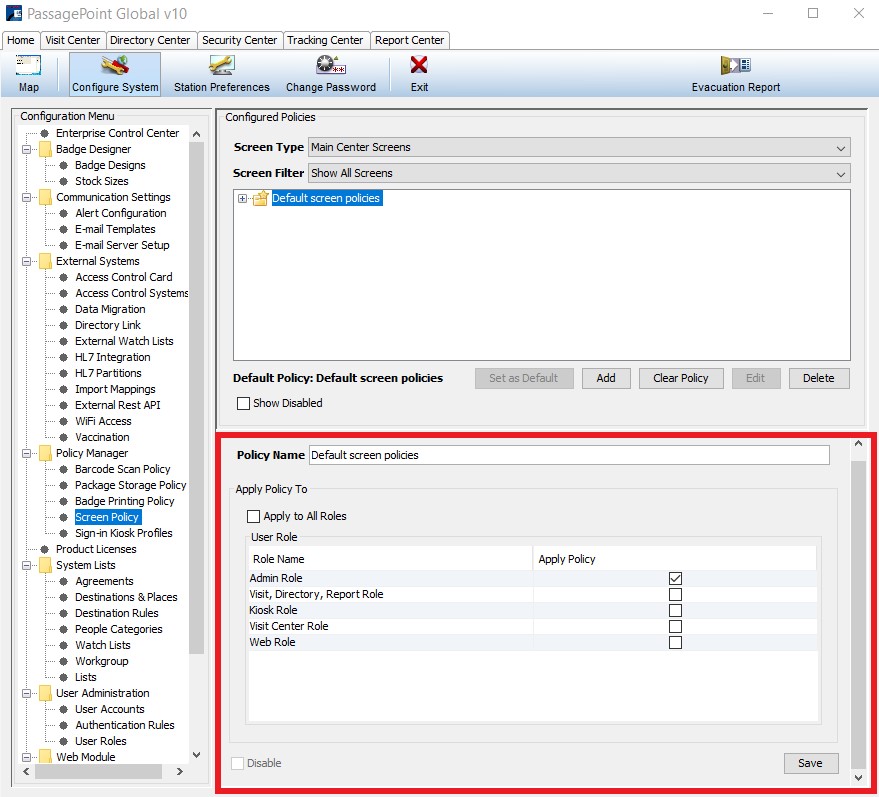Click the Communication Settings folder icon
Image resolution: width=879 pixels, height=797 pixels.
(45, 197)
